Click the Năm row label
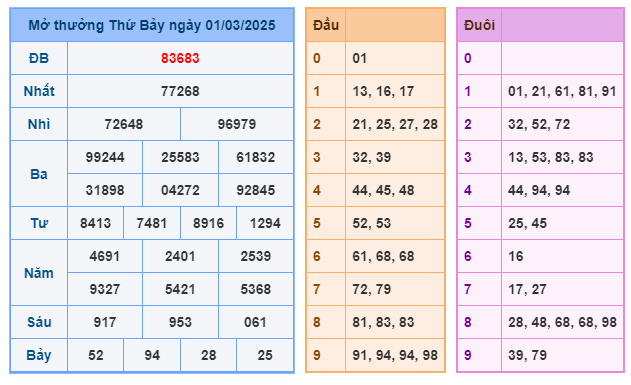Viewport: 631px width, 385px height. coord(39,273)
